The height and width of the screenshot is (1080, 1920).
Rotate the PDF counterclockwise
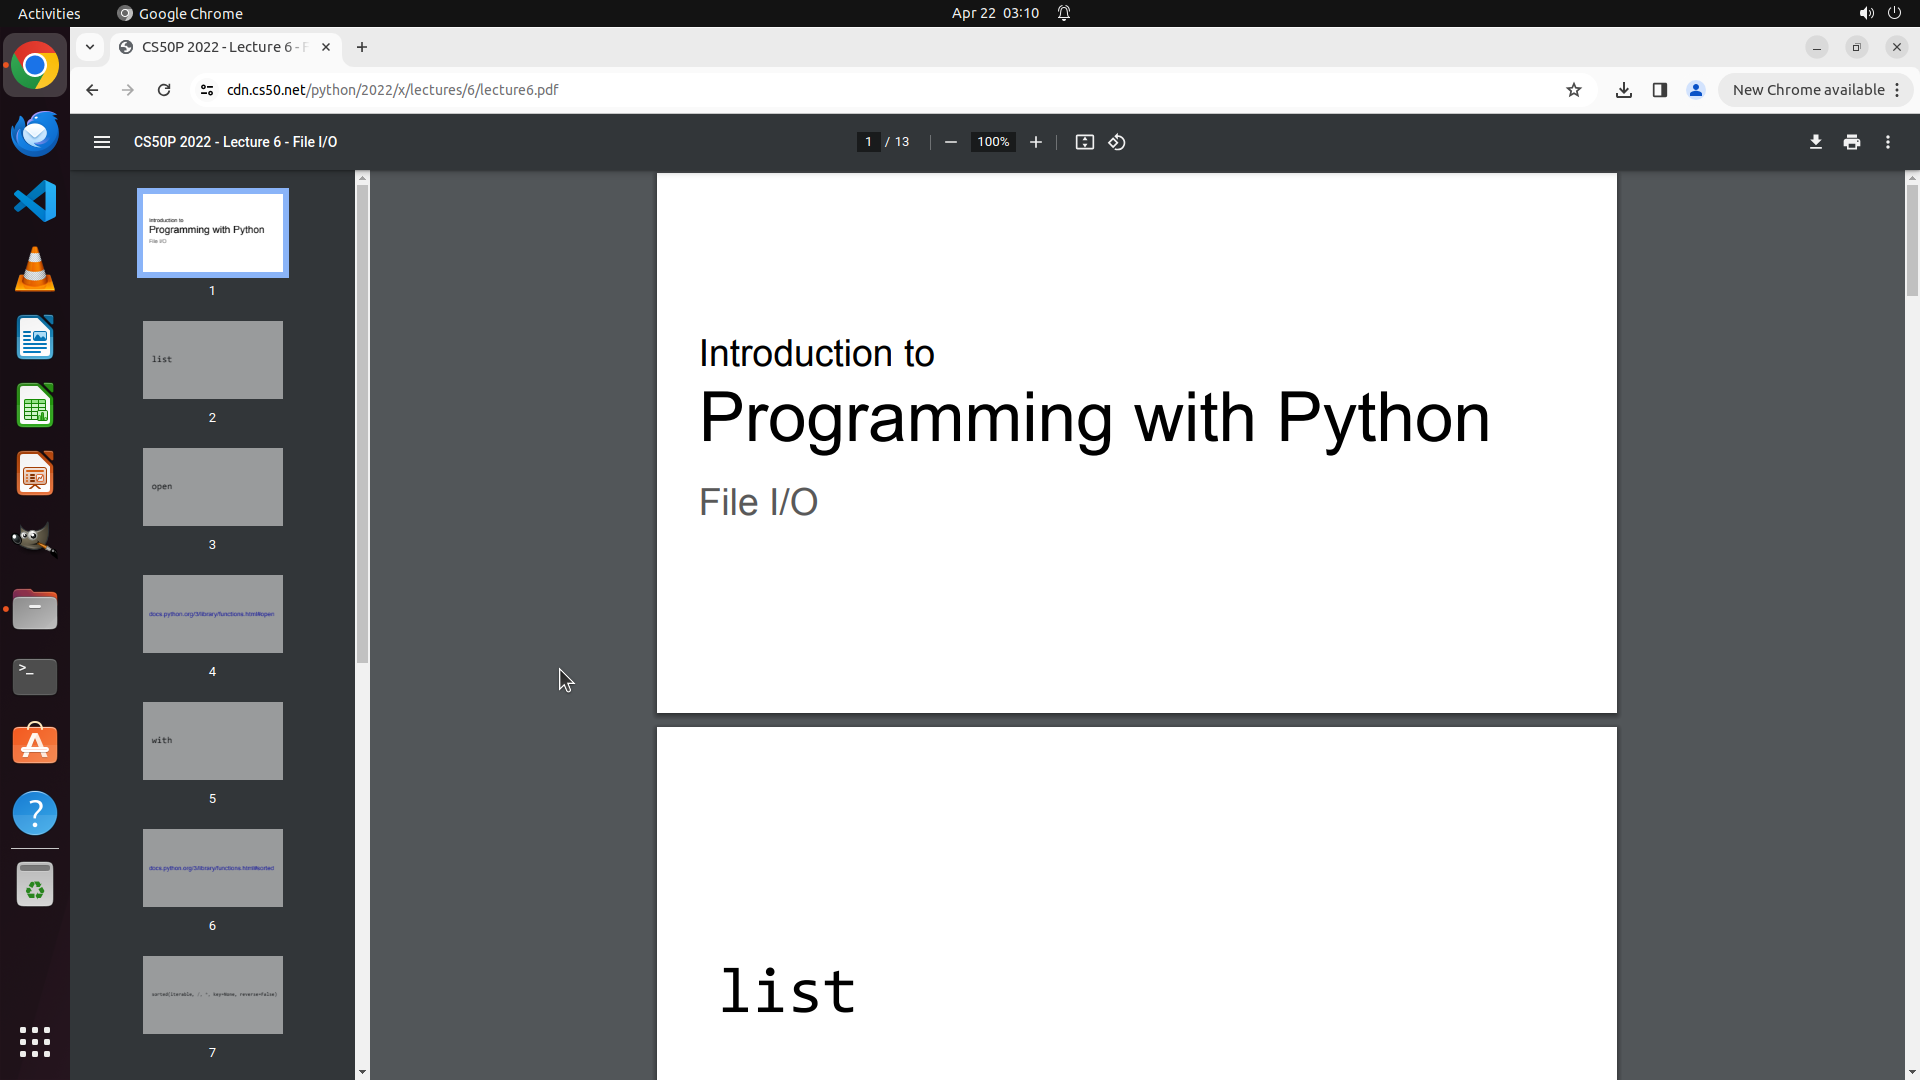(1117, 142)
